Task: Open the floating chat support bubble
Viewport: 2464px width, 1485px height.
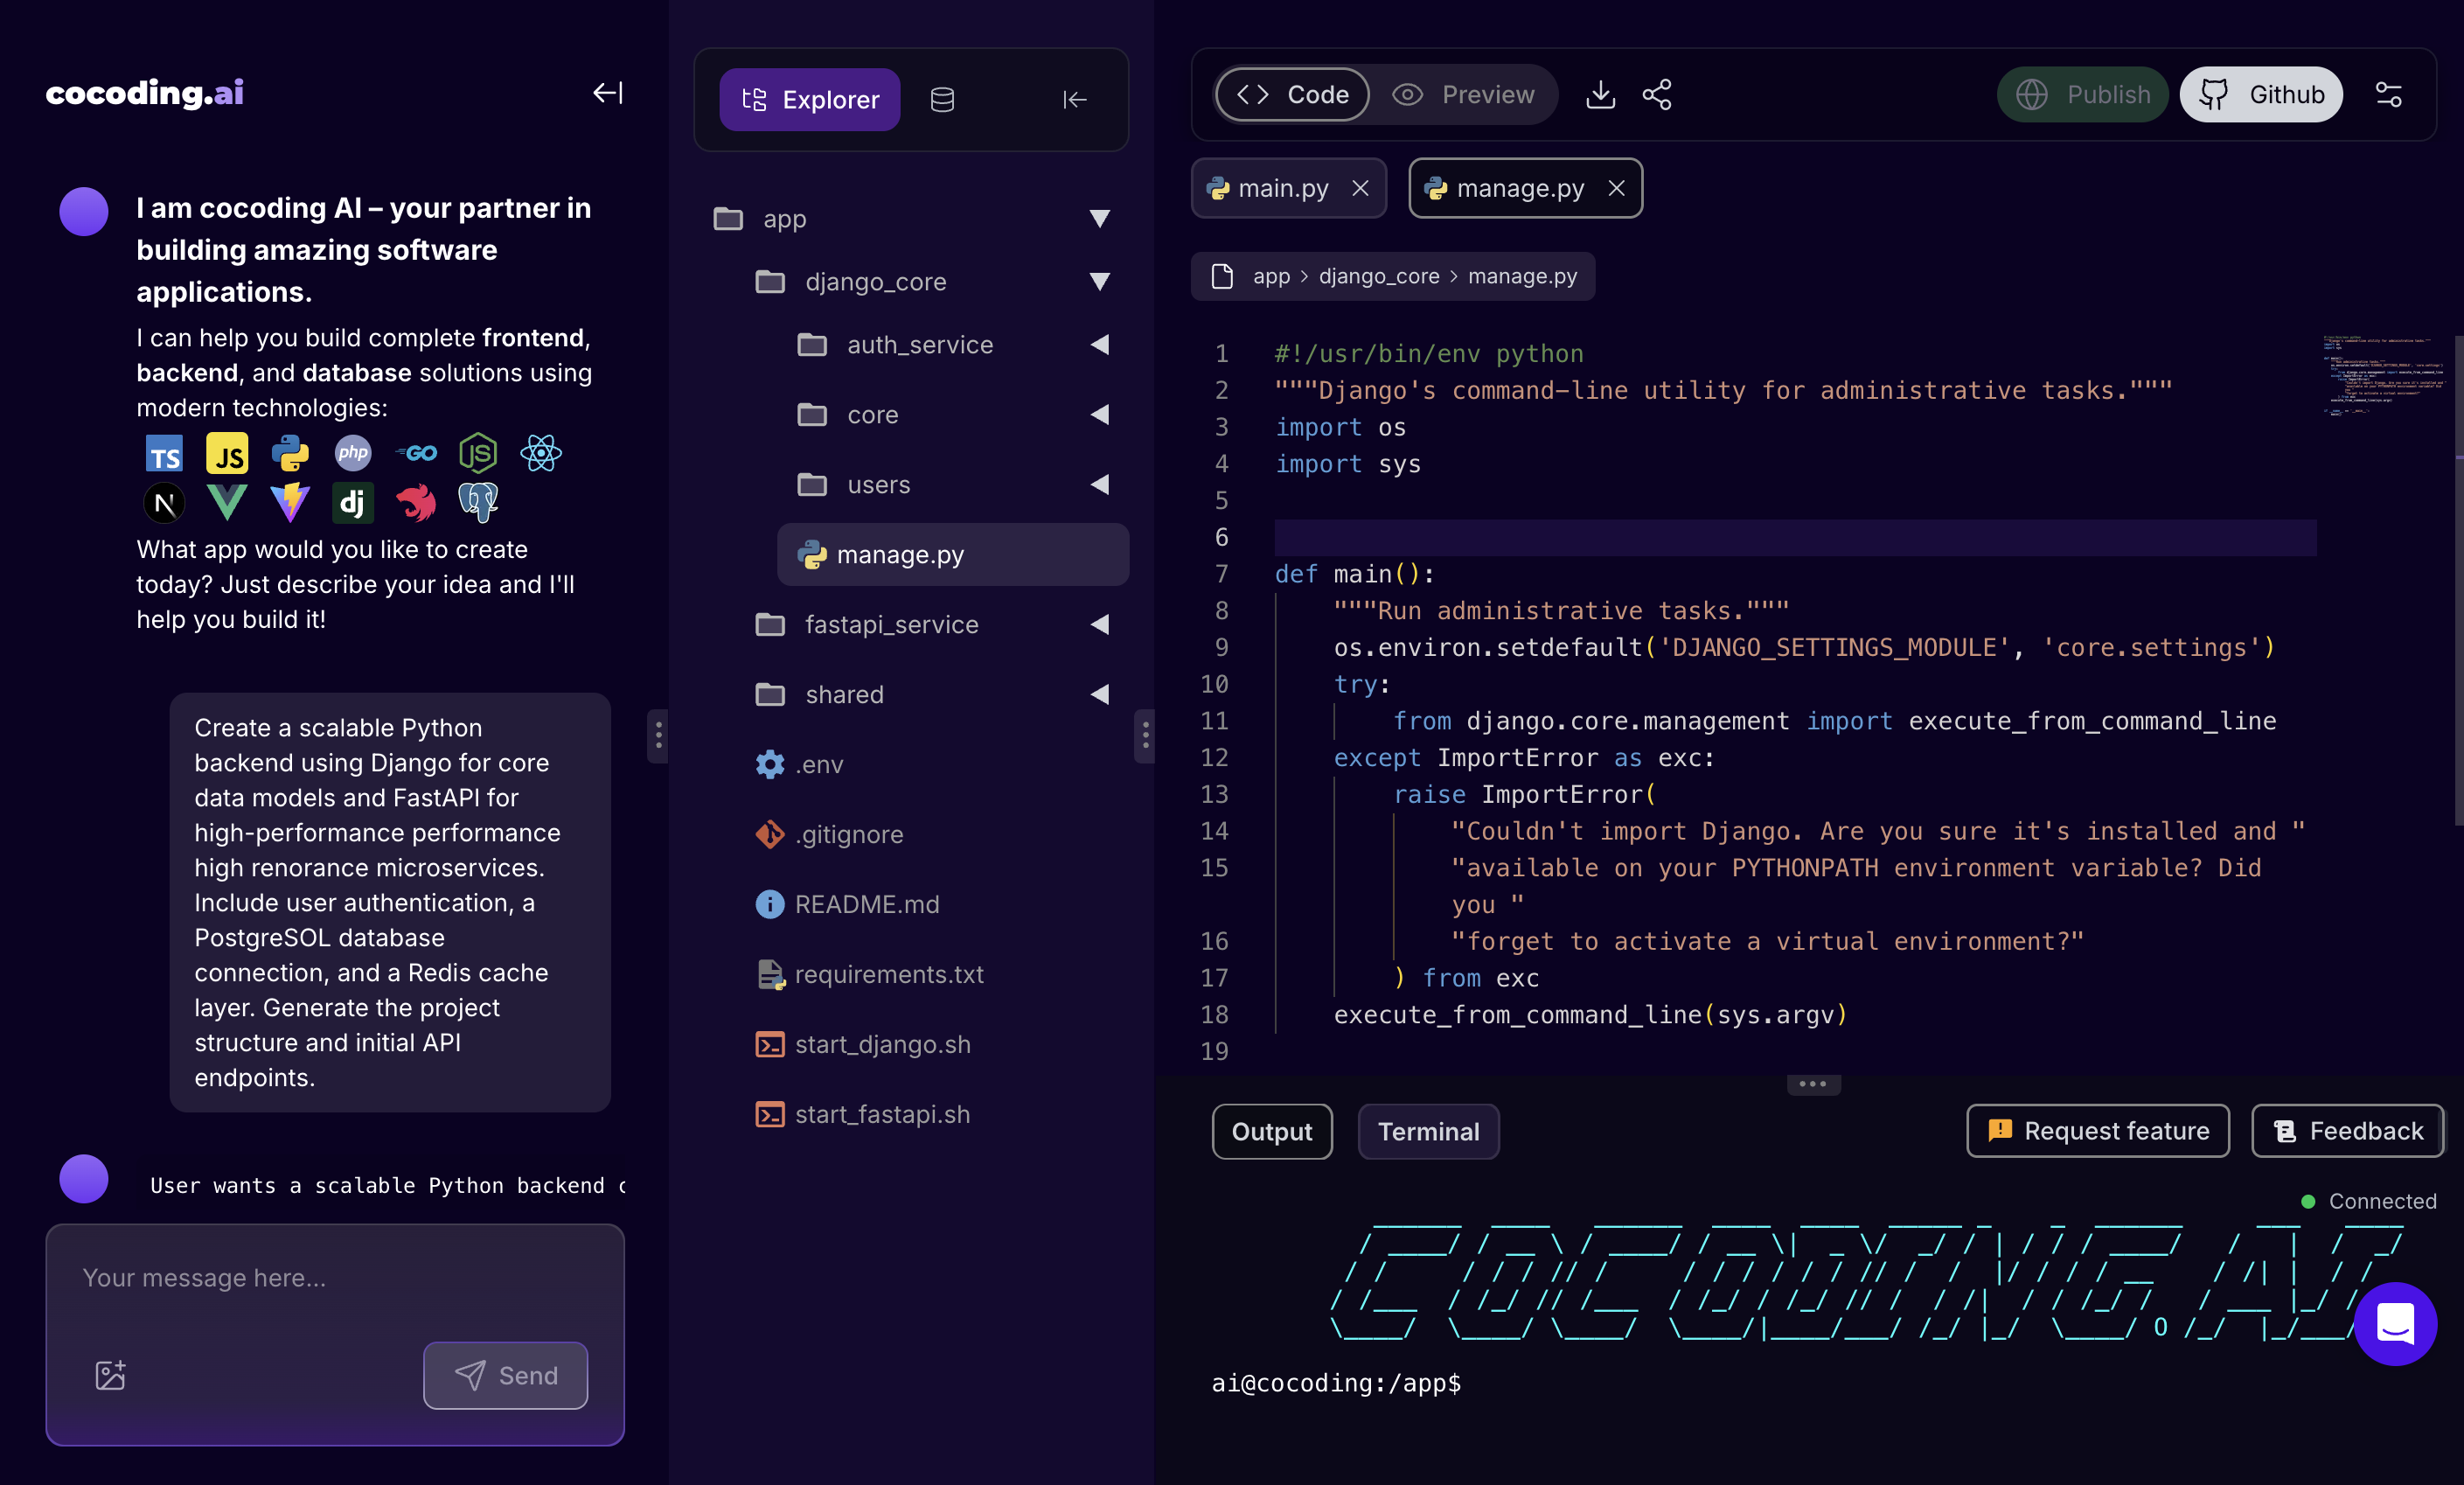Action: (x=2395, y=1324)
